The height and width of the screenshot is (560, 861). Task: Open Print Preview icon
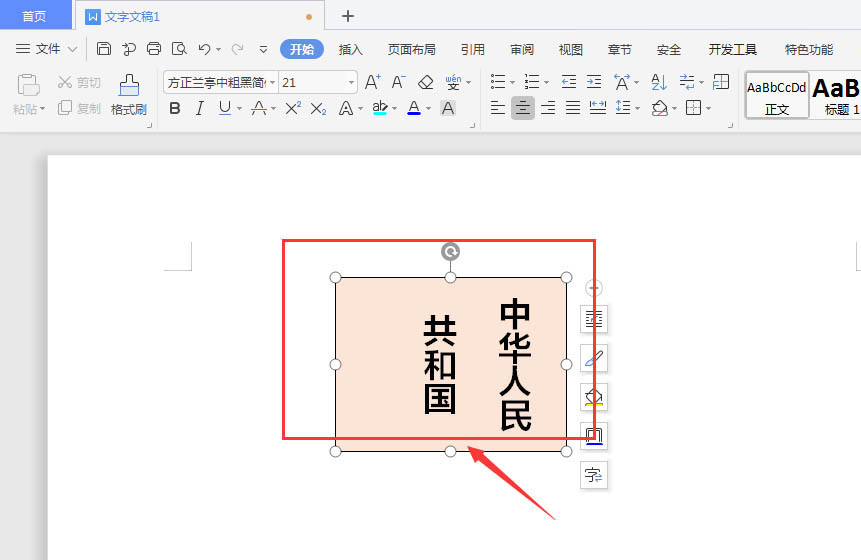click(x=179, y=49)
